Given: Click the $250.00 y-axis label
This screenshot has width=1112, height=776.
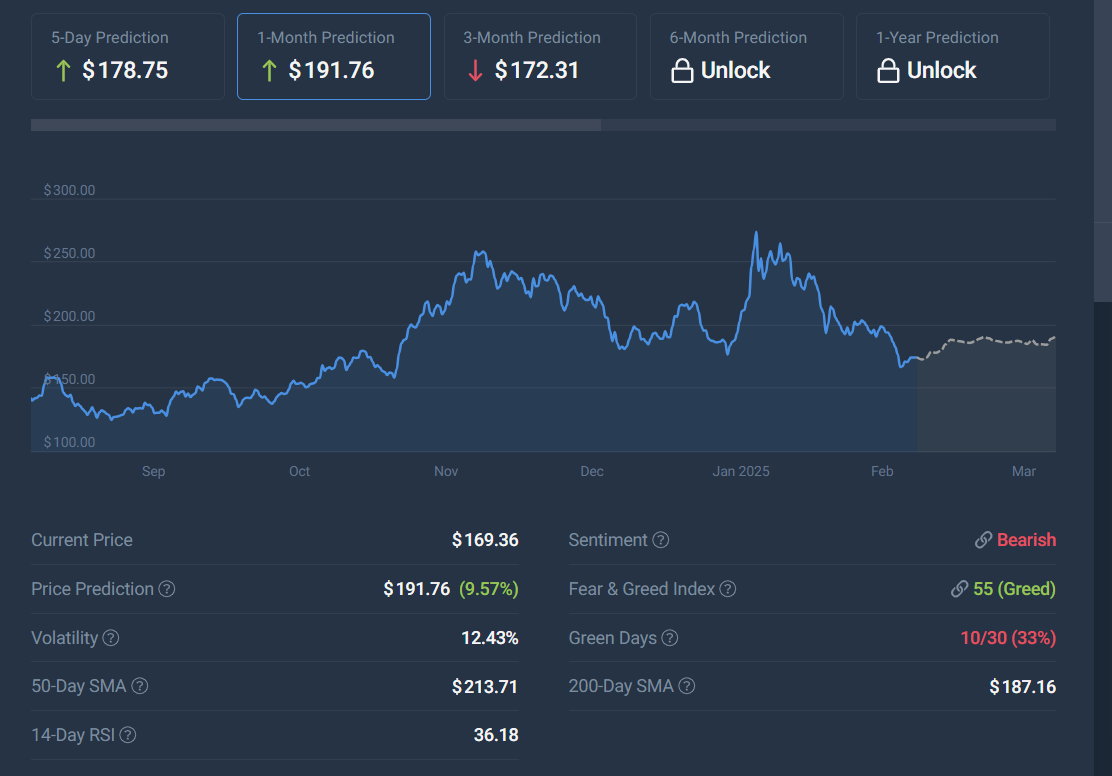Looking at the screenshot, I should pos(70,253).
